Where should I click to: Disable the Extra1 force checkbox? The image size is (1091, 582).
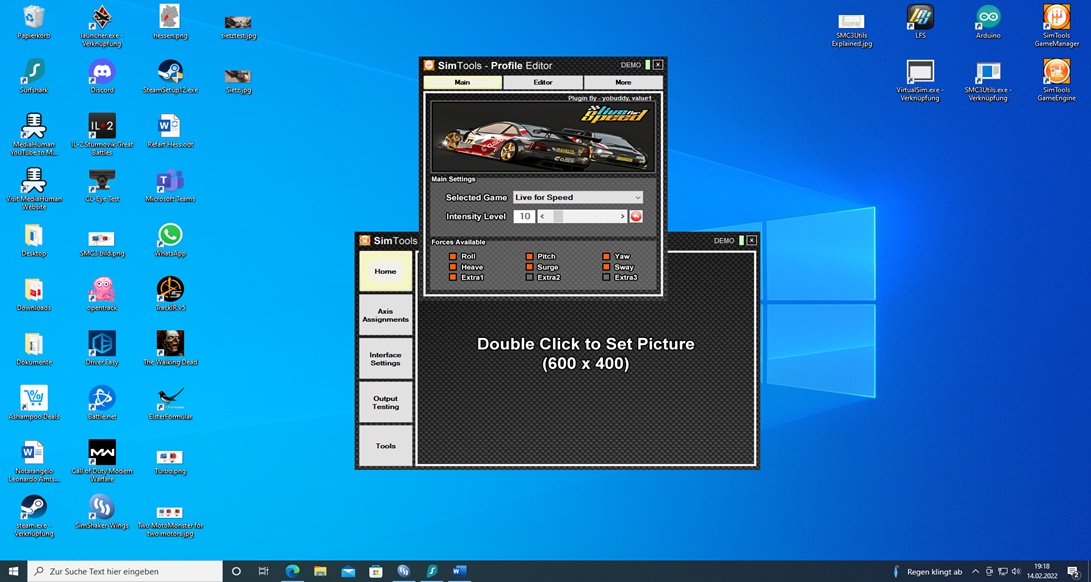[453, 278]
